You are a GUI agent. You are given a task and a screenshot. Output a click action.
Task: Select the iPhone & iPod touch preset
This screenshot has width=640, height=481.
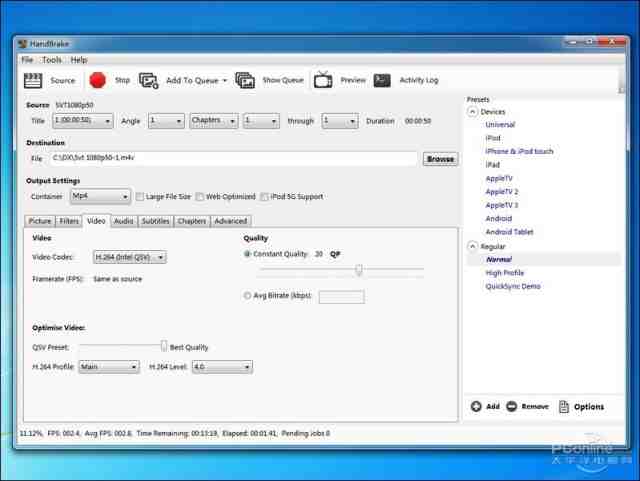pos(519,151)
